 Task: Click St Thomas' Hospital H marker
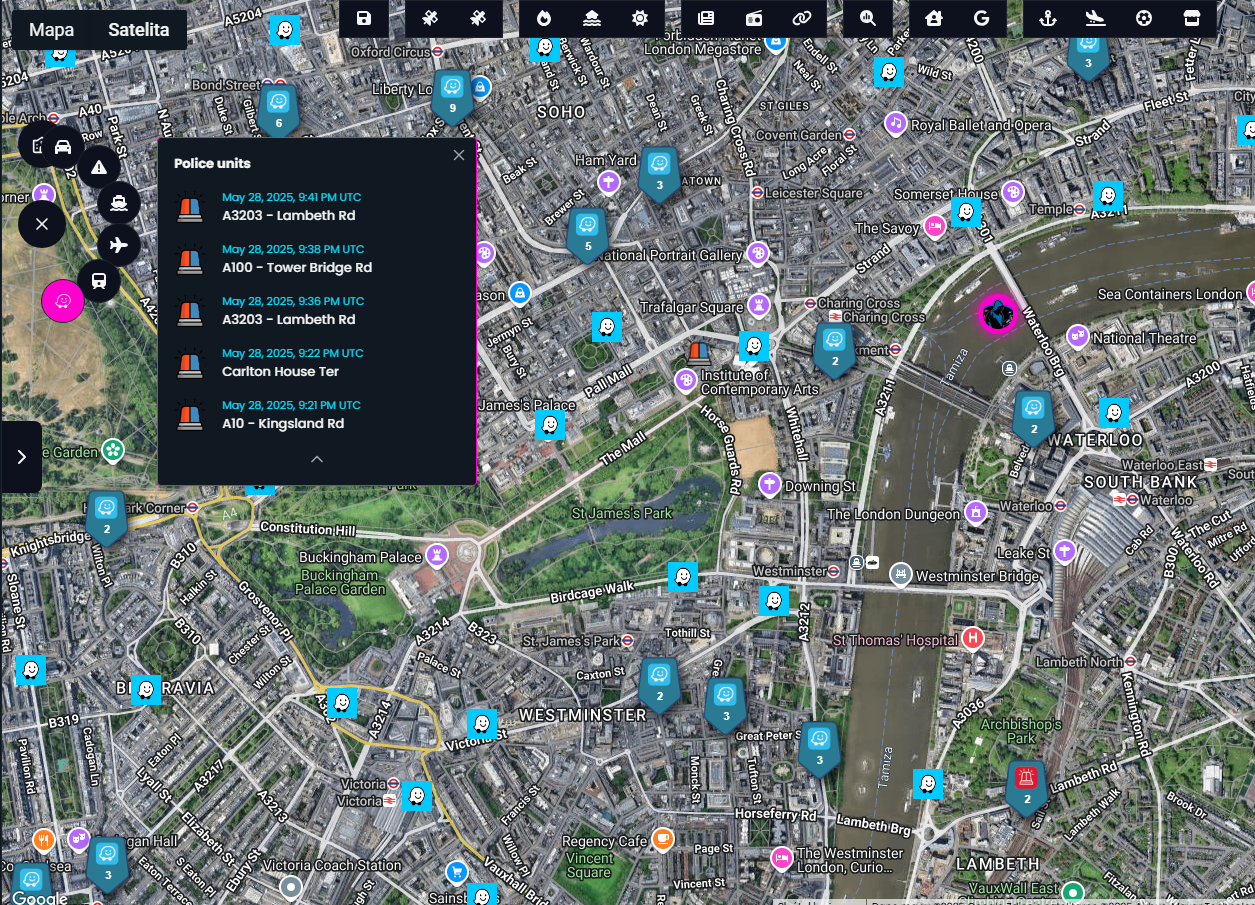tap(973, 638)
